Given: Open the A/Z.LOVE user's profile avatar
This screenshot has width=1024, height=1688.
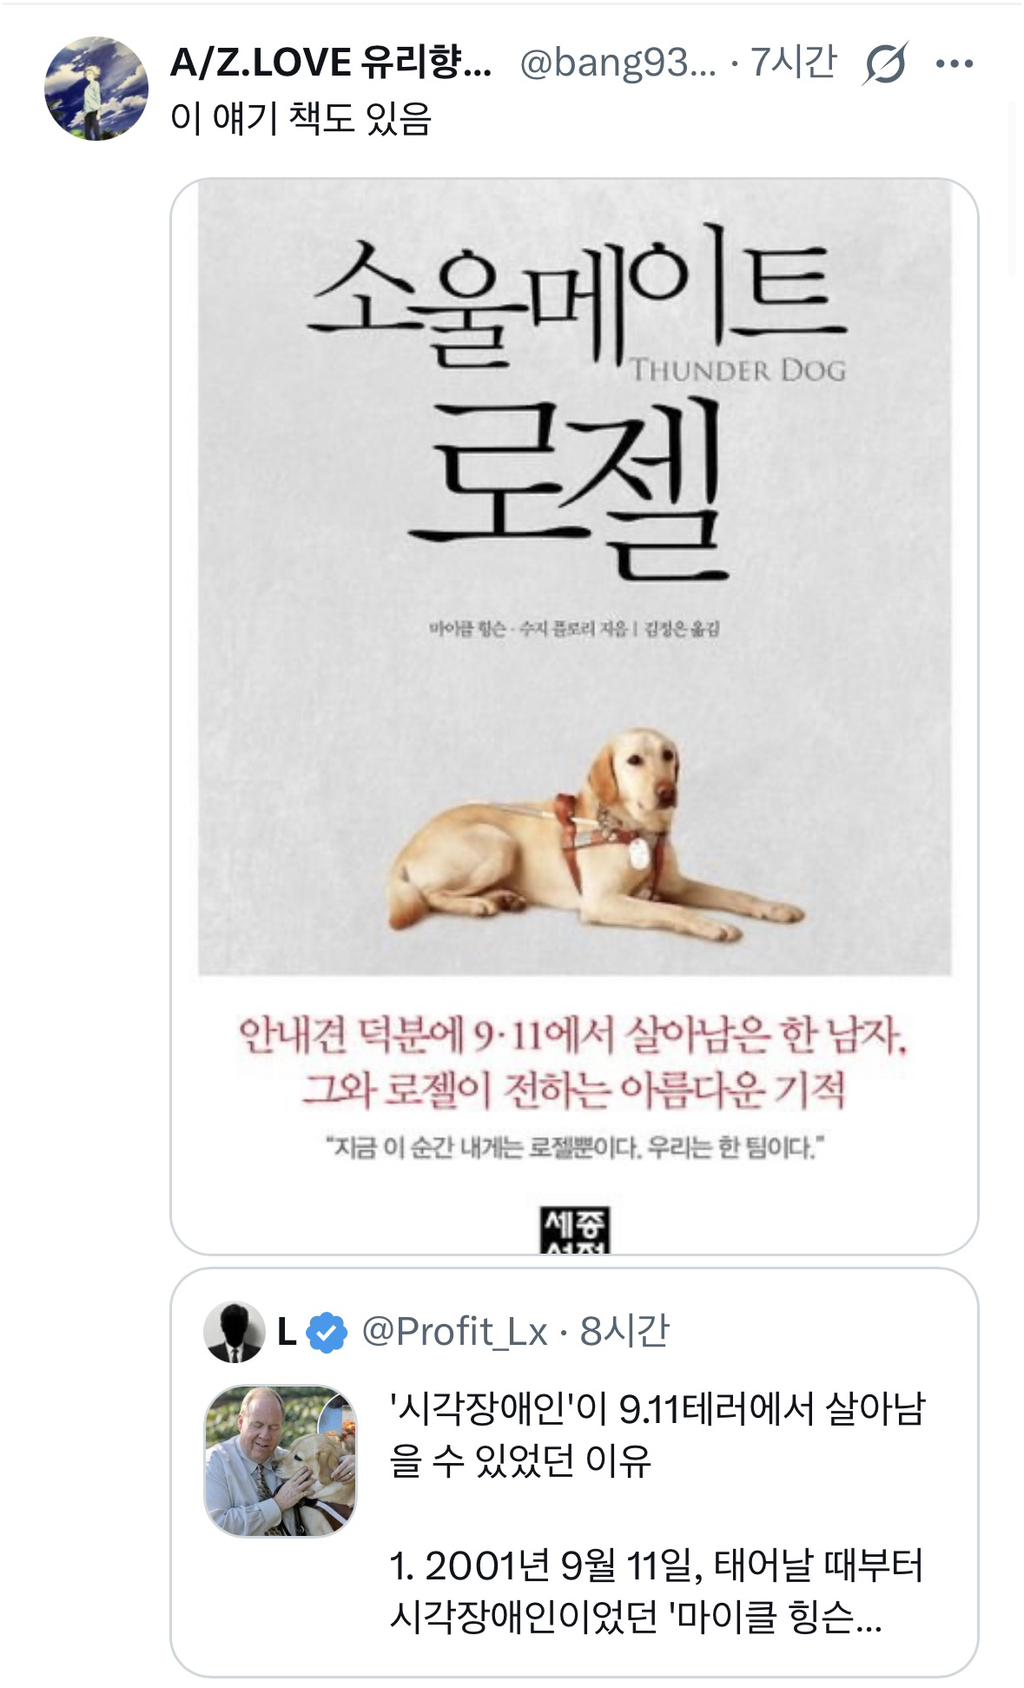Looking at the screenshot, I should coord(96,89).
